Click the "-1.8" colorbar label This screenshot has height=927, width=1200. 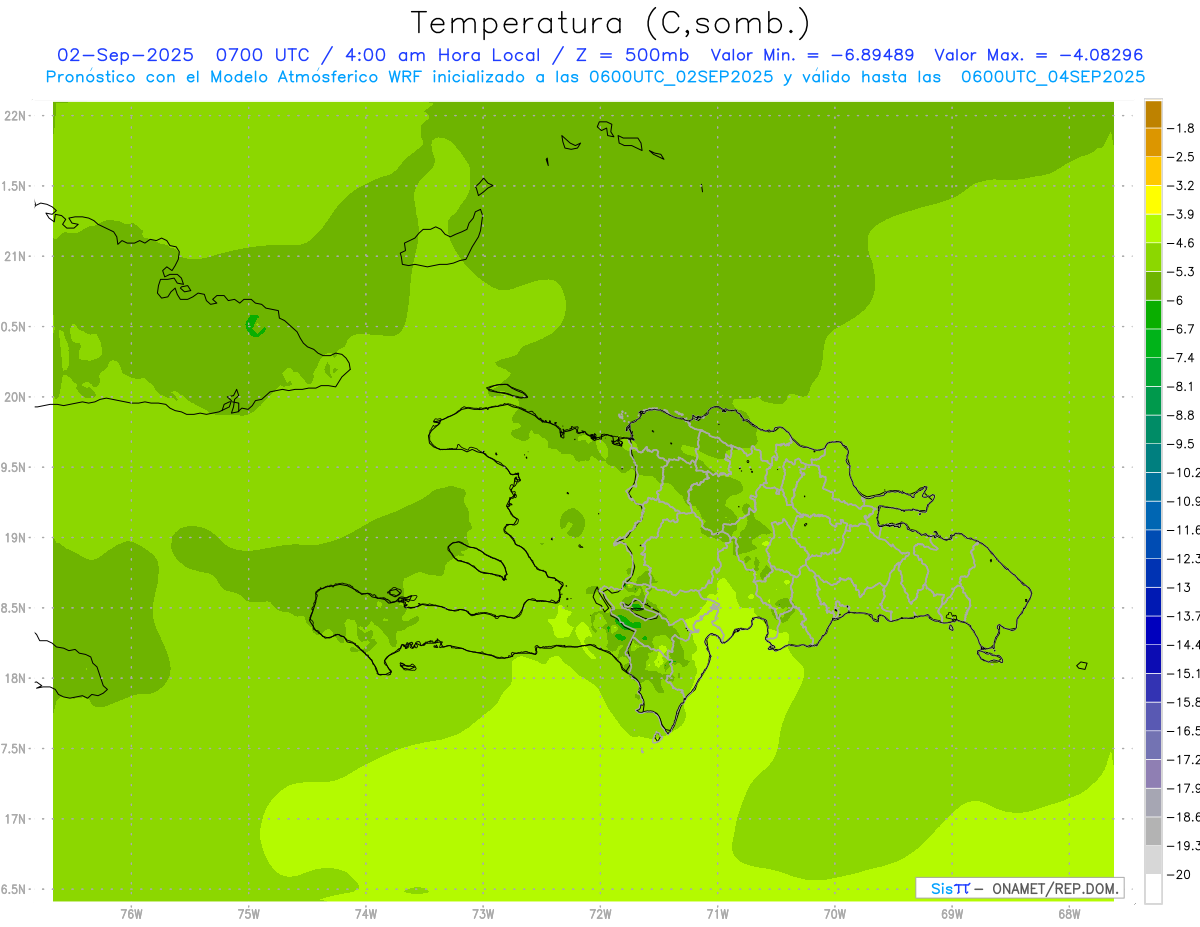coord(1180,128)
